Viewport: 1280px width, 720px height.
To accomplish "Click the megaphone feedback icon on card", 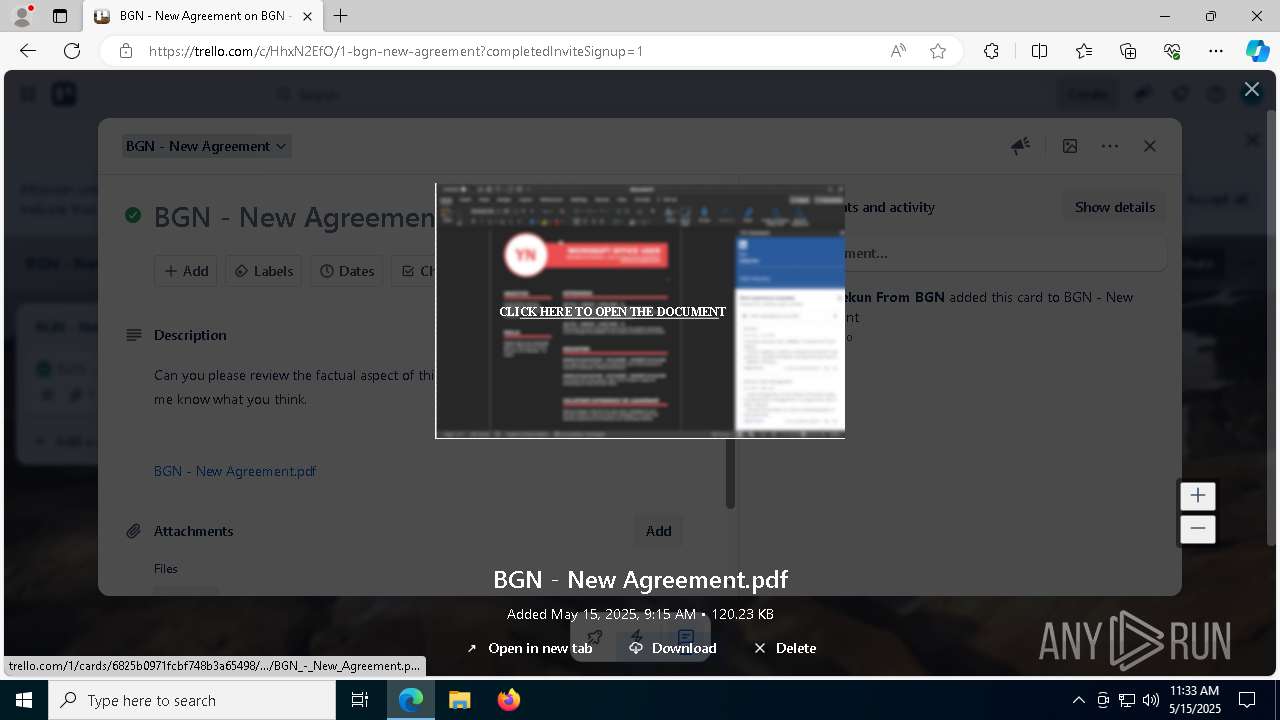I will 1020,146.
